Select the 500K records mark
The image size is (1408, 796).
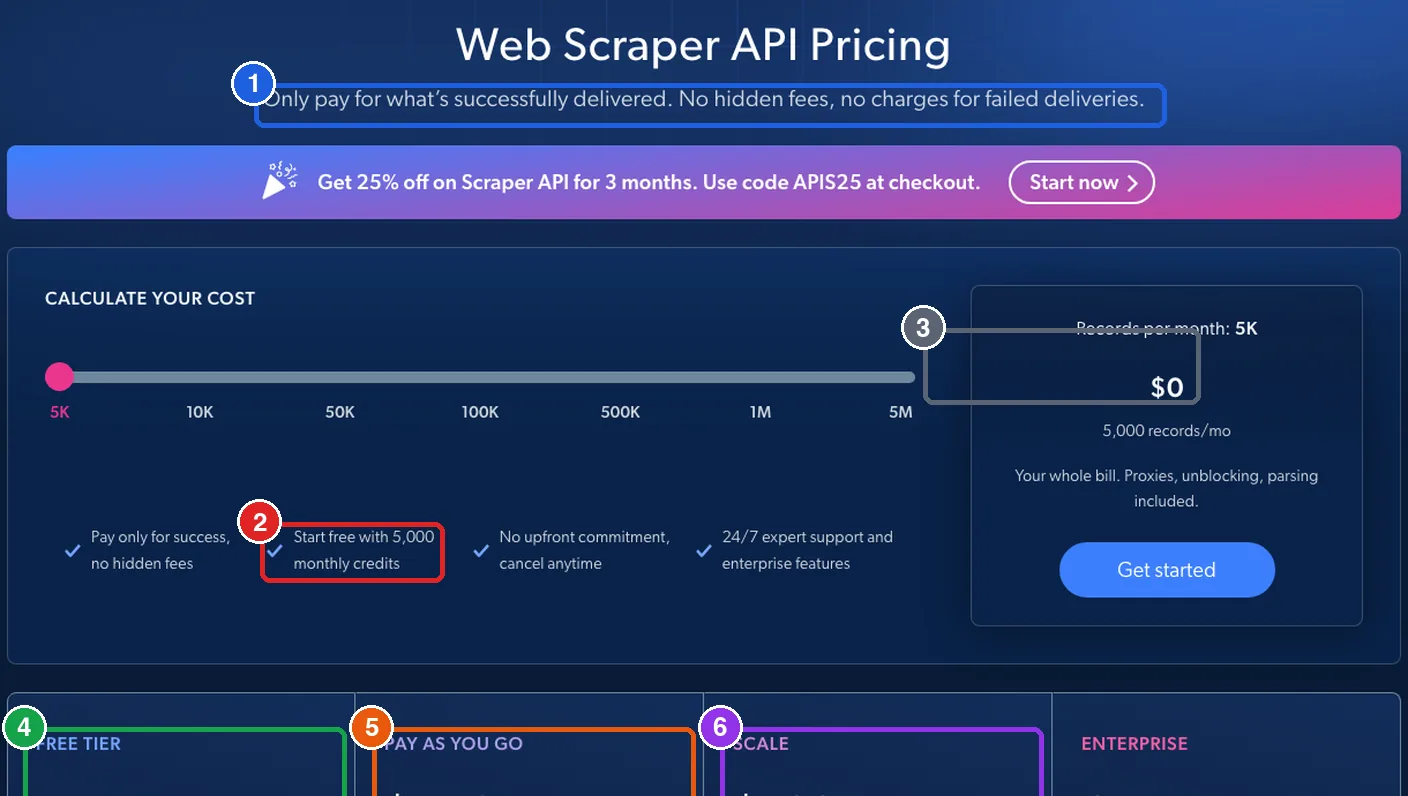click(x=620, y=412)
